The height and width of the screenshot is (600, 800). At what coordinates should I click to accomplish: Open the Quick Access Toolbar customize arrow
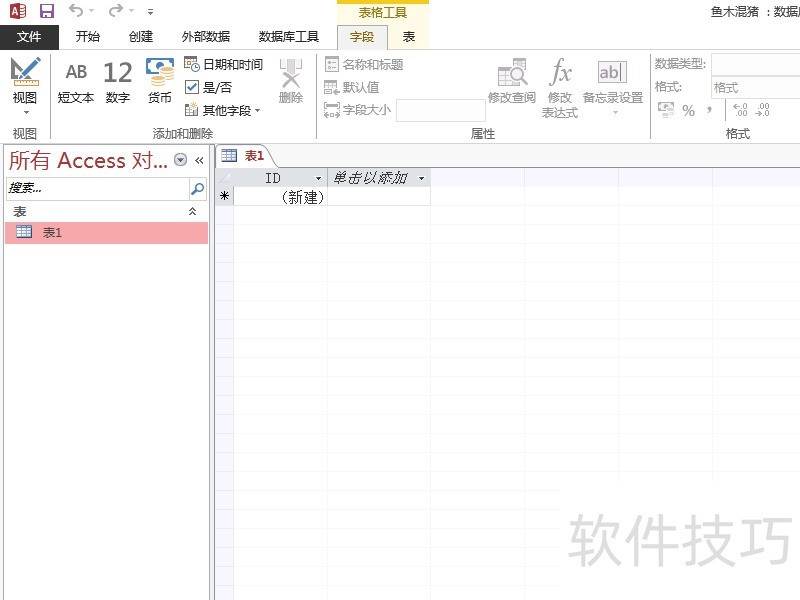click(x=151, y=11)
